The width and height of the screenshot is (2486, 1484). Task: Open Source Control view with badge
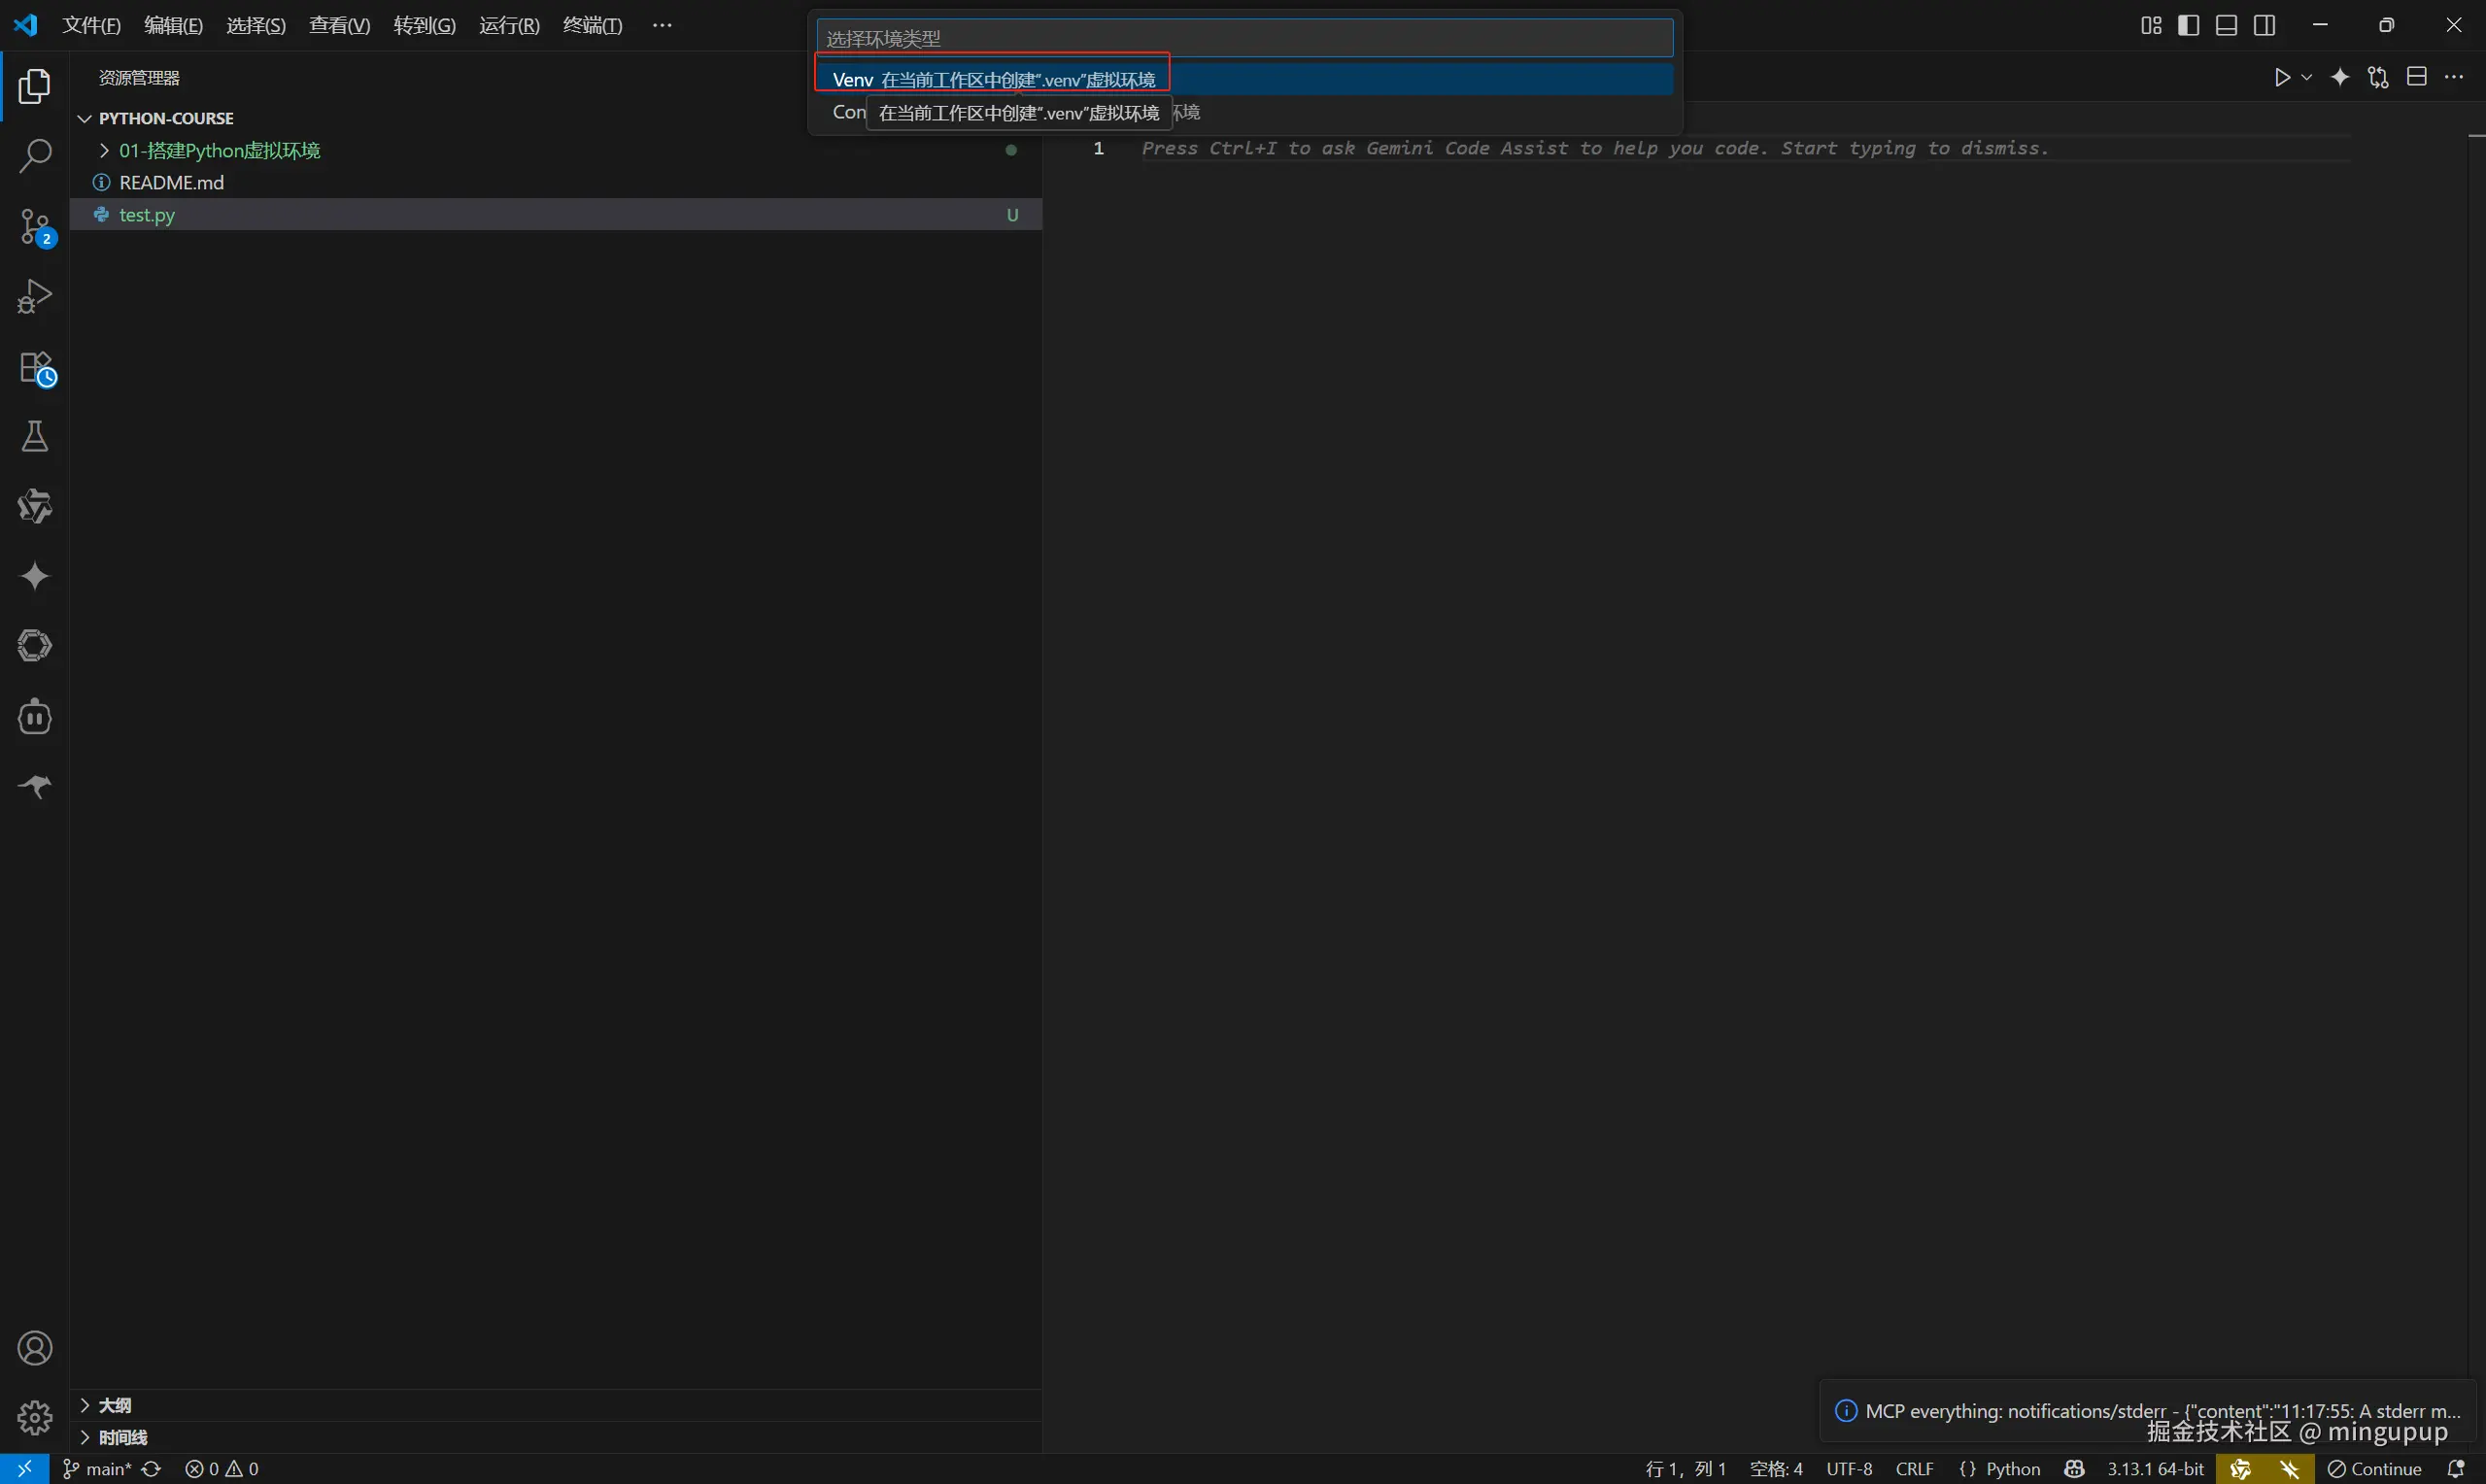pos(35,227)
